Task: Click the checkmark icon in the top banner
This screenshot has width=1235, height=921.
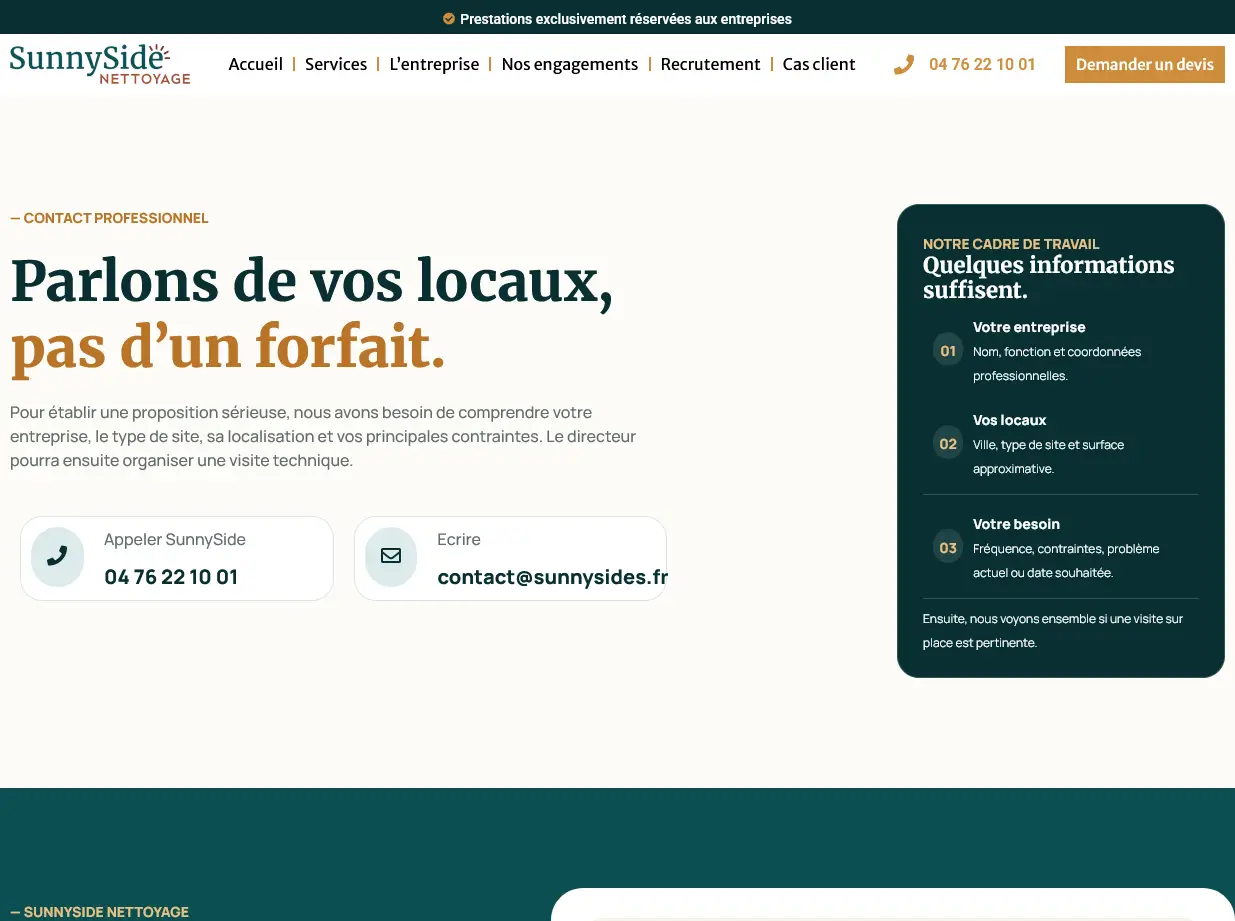Action: click(x=449, y=18)
